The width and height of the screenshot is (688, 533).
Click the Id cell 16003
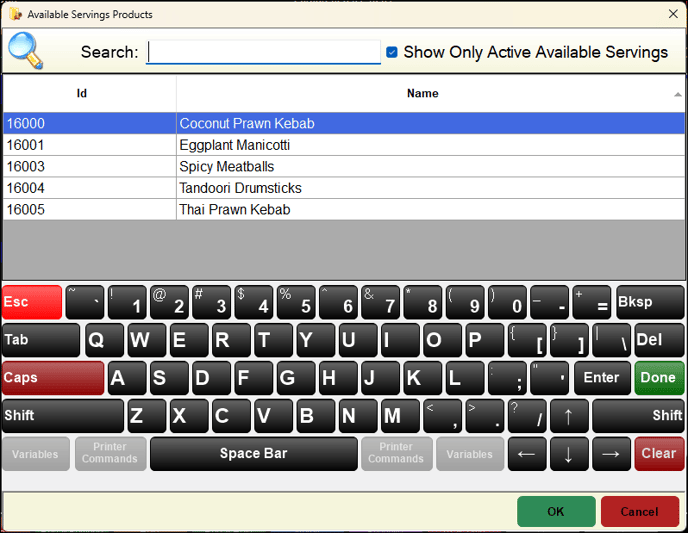(90, 166)
